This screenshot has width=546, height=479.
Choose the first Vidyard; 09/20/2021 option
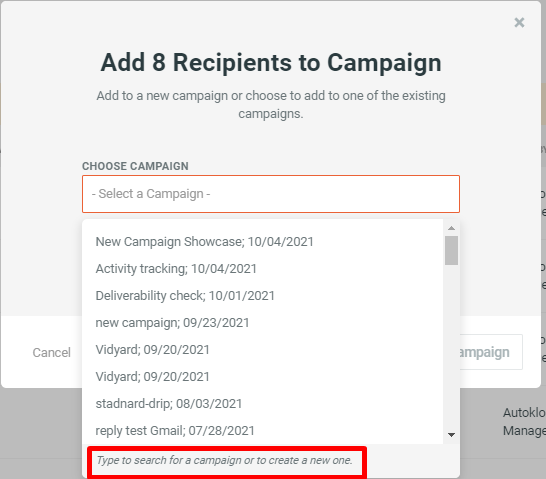coord(263,350)
